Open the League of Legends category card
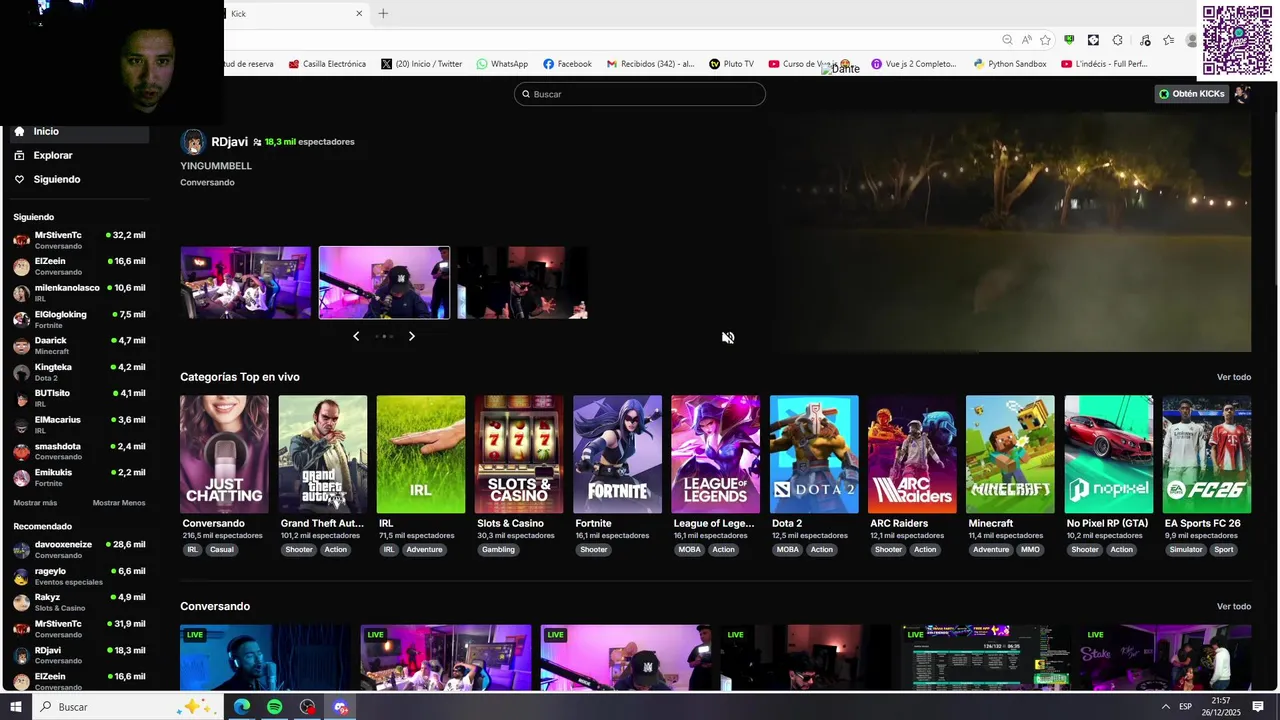 (715, 454)
